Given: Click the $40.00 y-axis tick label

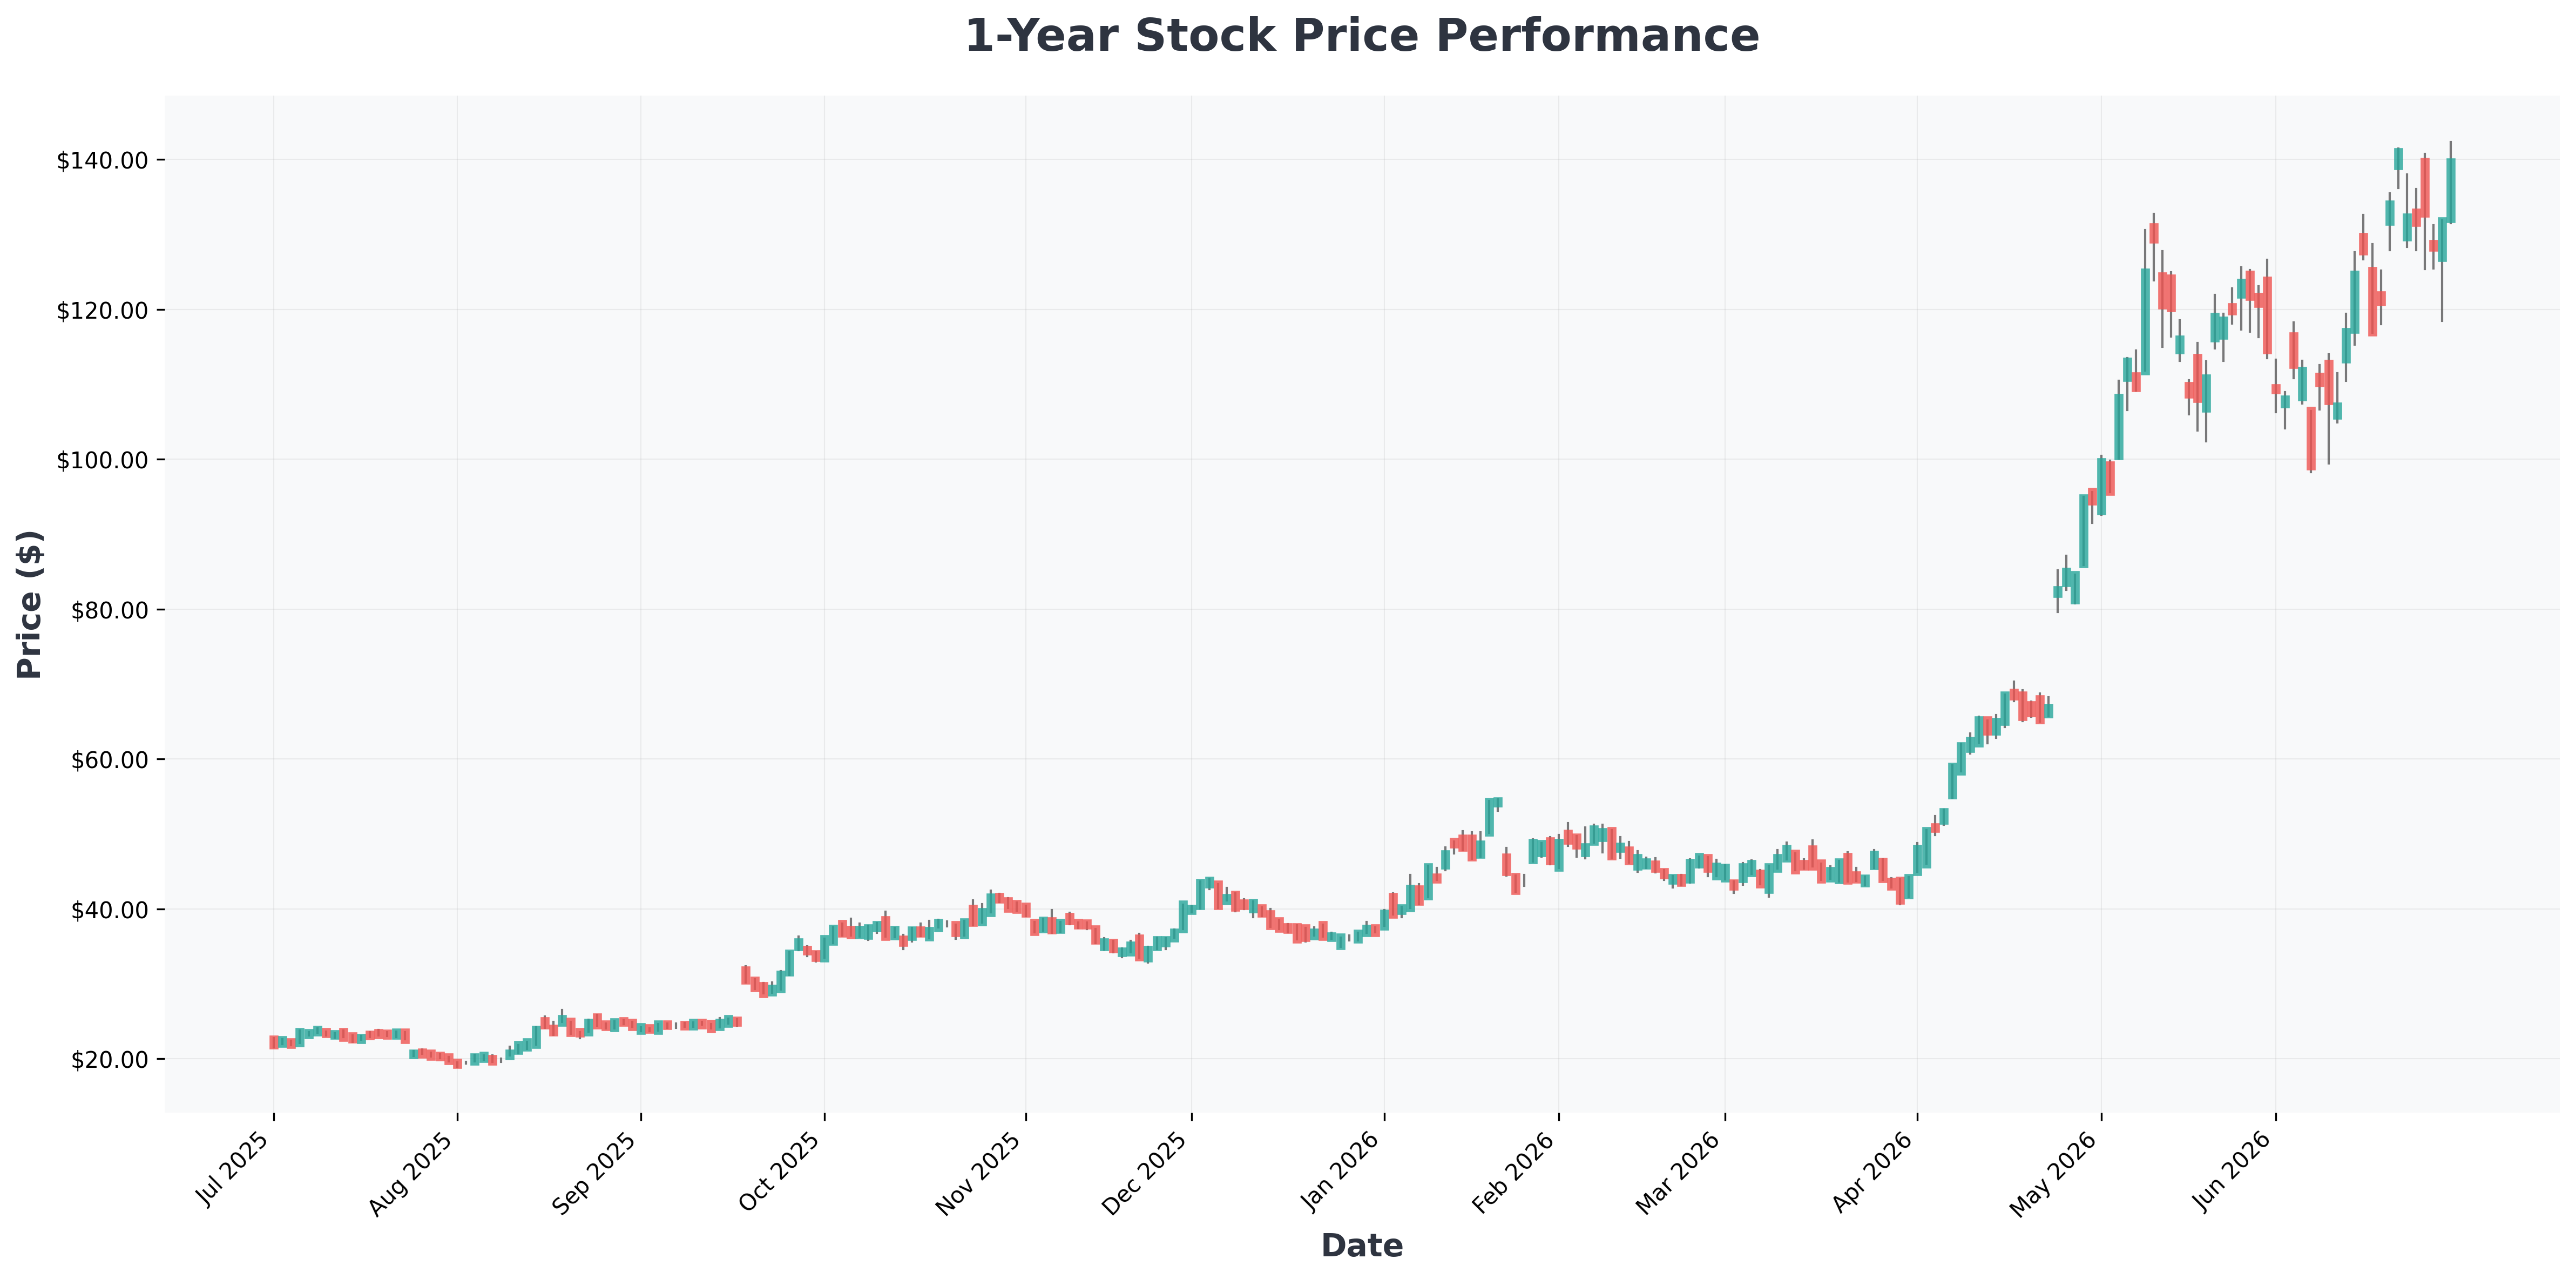Looking at the screenshot, I should 109,910.
